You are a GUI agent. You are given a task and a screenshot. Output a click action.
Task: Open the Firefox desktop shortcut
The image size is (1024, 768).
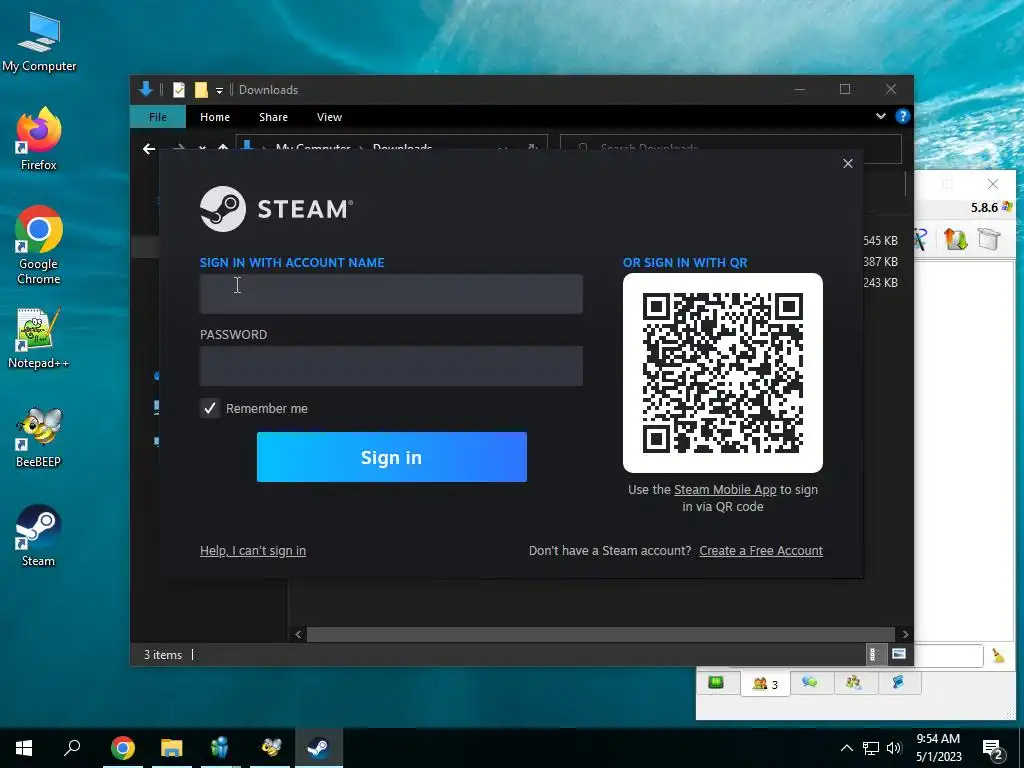click(x=38, y=138)
